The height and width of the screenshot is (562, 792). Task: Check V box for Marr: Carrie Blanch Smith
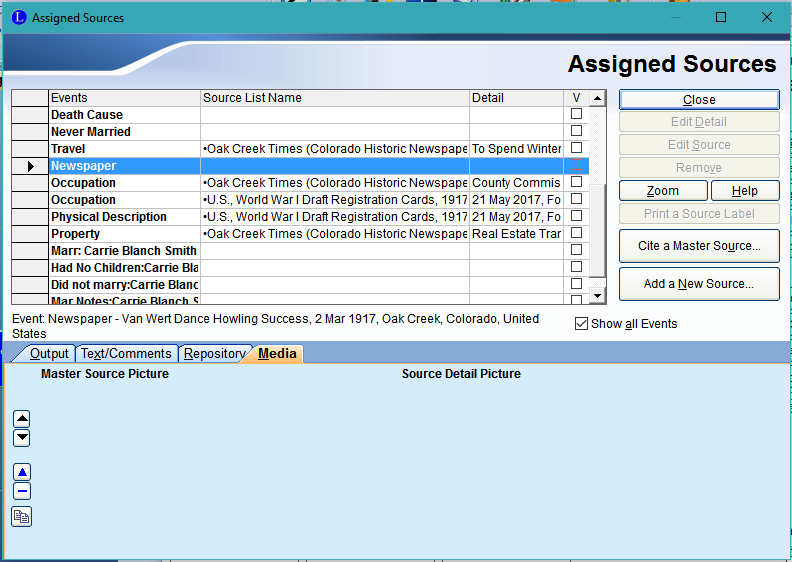[576, 249]
